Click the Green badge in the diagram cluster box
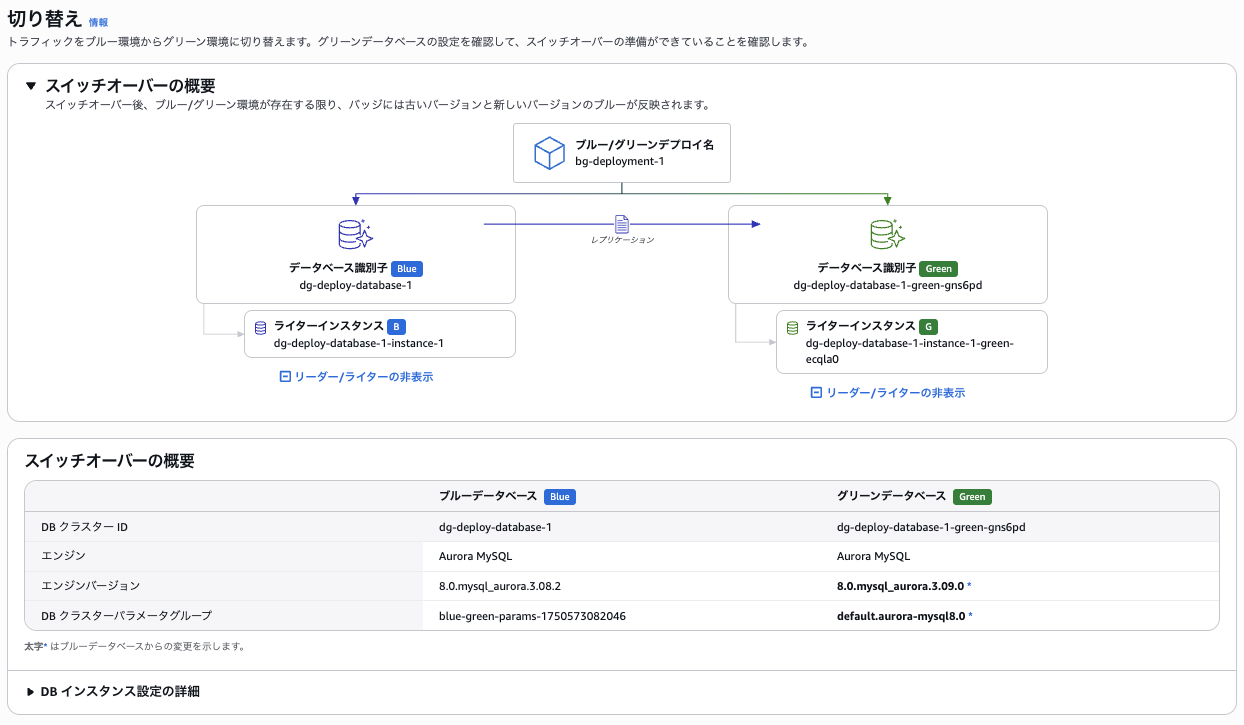1244x725 pixels. 938,269
